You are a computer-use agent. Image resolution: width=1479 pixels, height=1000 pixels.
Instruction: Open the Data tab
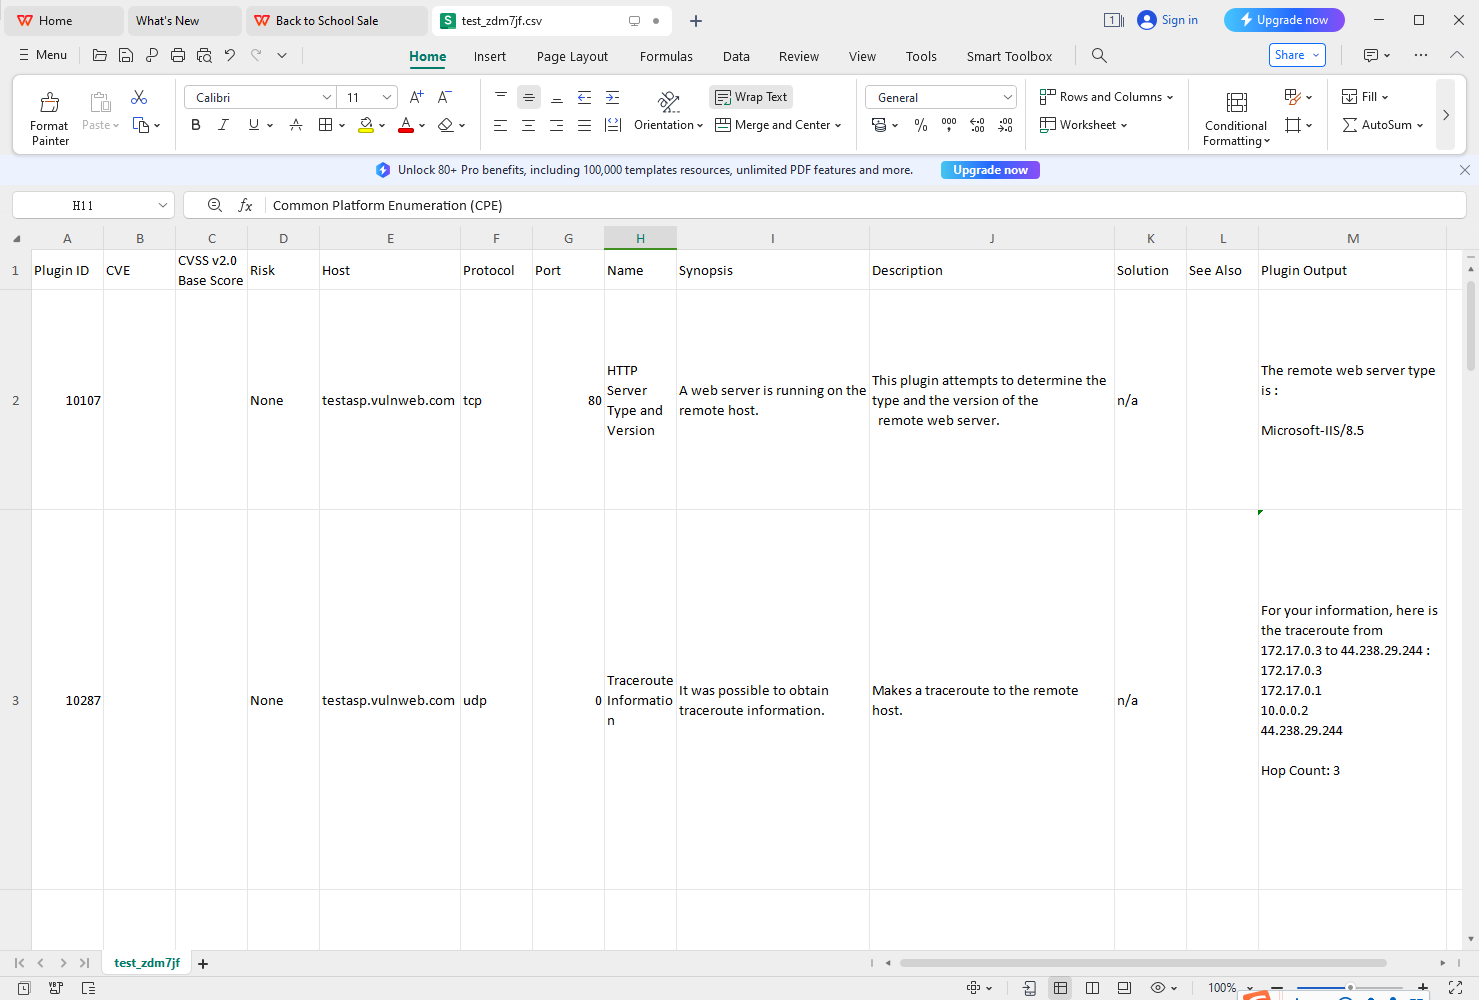click(x=736, y=56)
